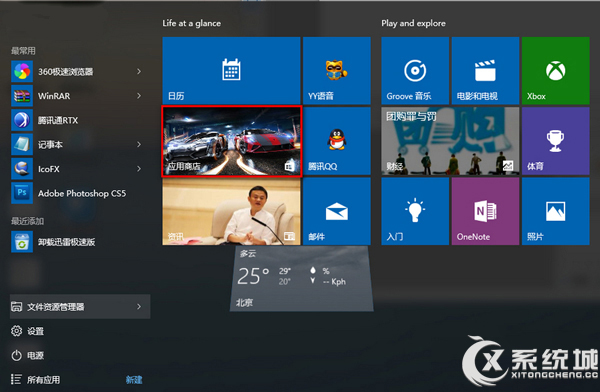Click the Adobe Photoshop CS5 icon

22,193
